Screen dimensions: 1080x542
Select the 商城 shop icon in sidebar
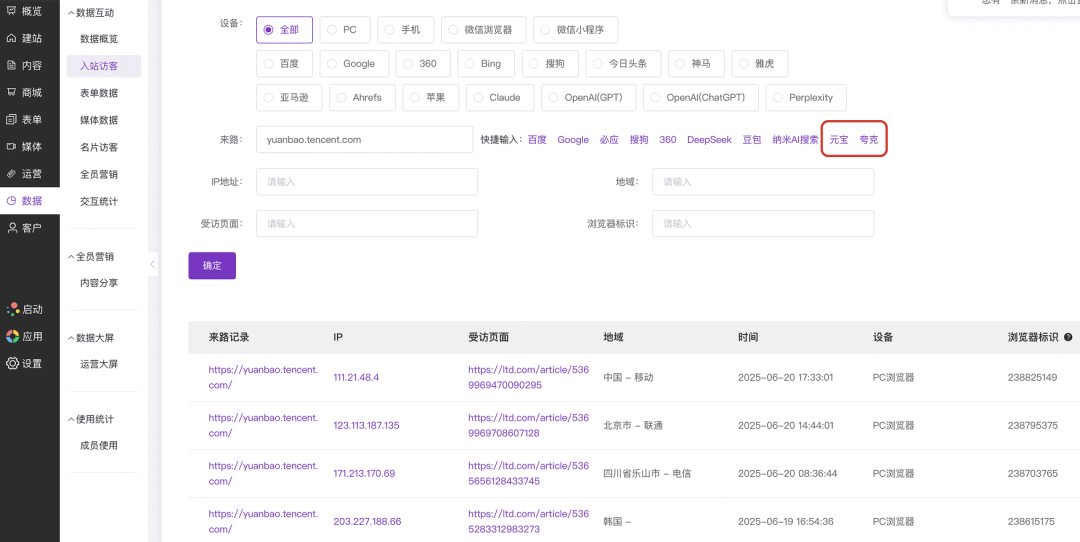(12, 93)
